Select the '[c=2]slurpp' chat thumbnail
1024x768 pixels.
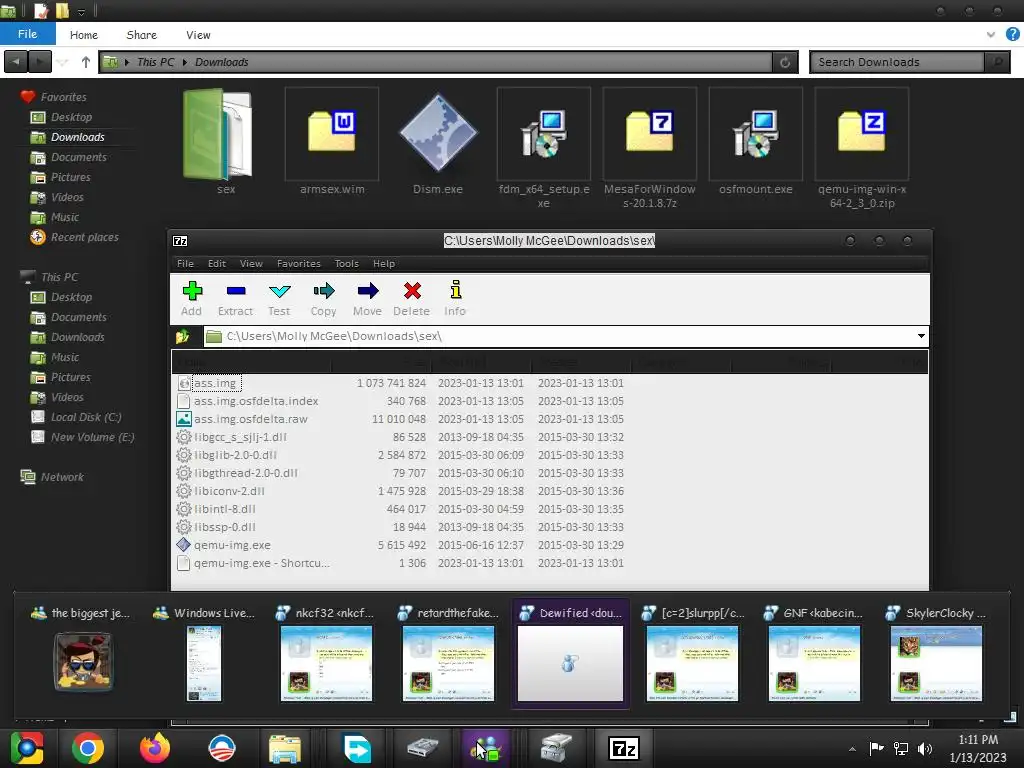tap(692, 653)
